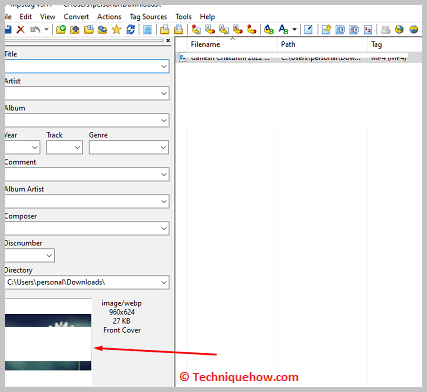427x392 pixels.
Task: Open the Actions menu
Action: pyautogui.click(x=109, y=17)
